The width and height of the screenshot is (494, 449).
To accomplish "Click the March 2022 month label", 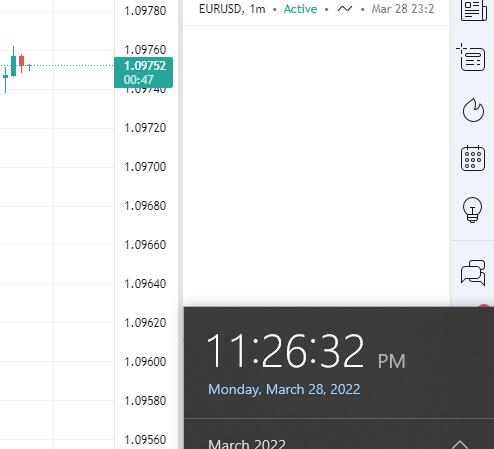I will point(247,444).
